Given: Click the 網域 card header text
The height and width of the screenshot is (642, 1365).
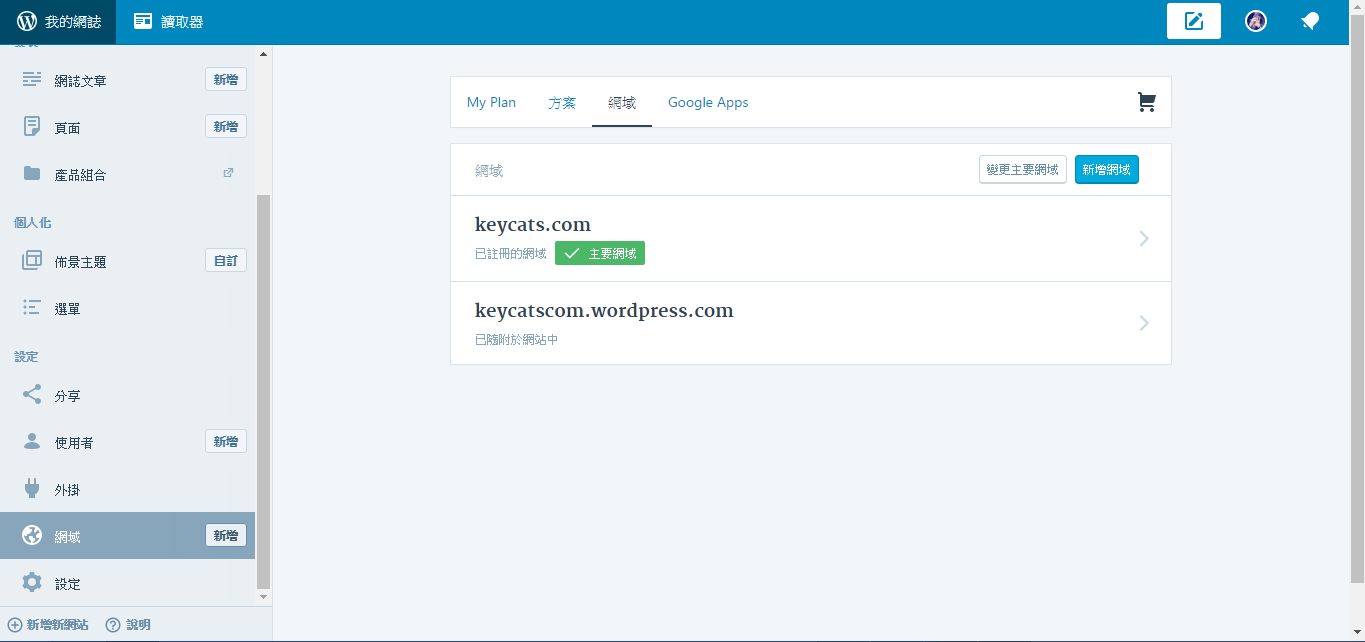Looking at the screenshot, I should [489, 171].
